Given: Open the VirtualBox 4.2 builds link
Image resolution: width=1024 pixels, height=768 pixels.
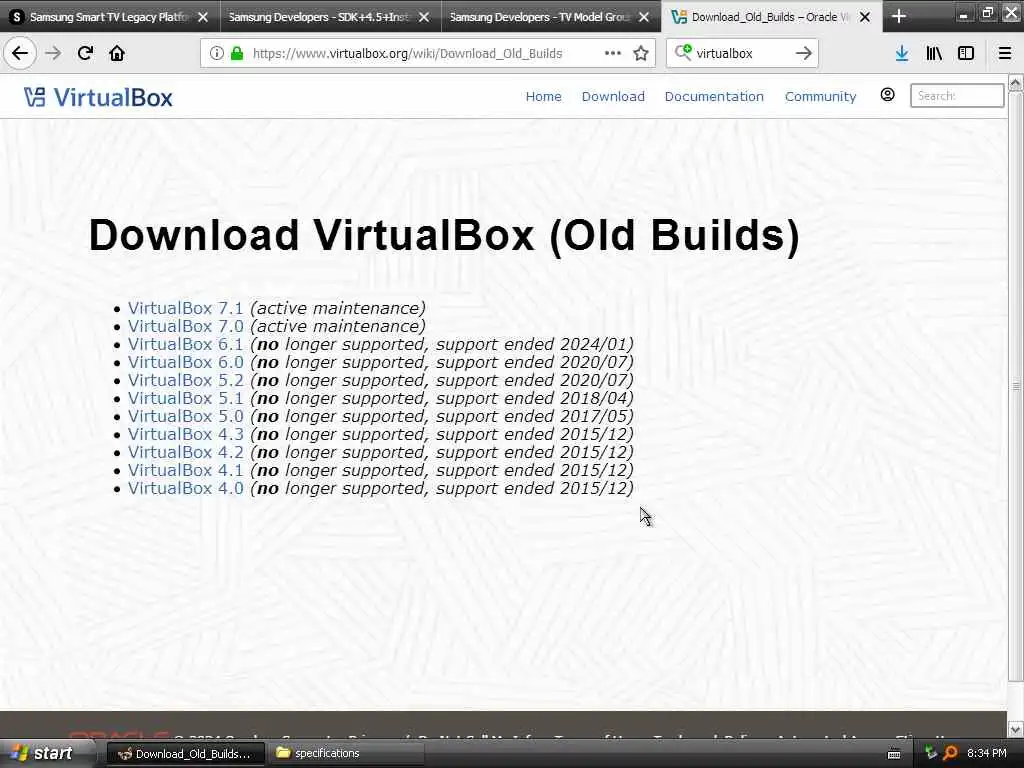Looking at the screenshot, I should [185, 452].
